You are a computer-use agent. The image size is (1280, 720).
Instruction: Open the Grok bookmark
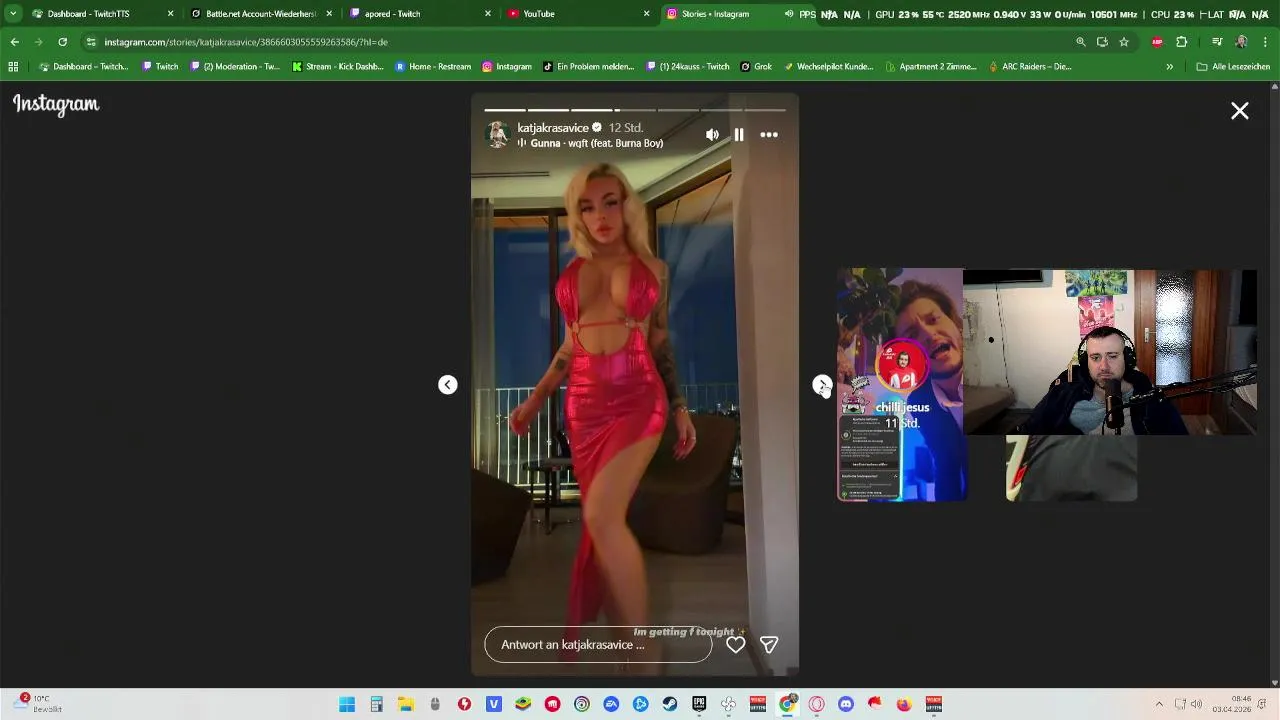756,67
